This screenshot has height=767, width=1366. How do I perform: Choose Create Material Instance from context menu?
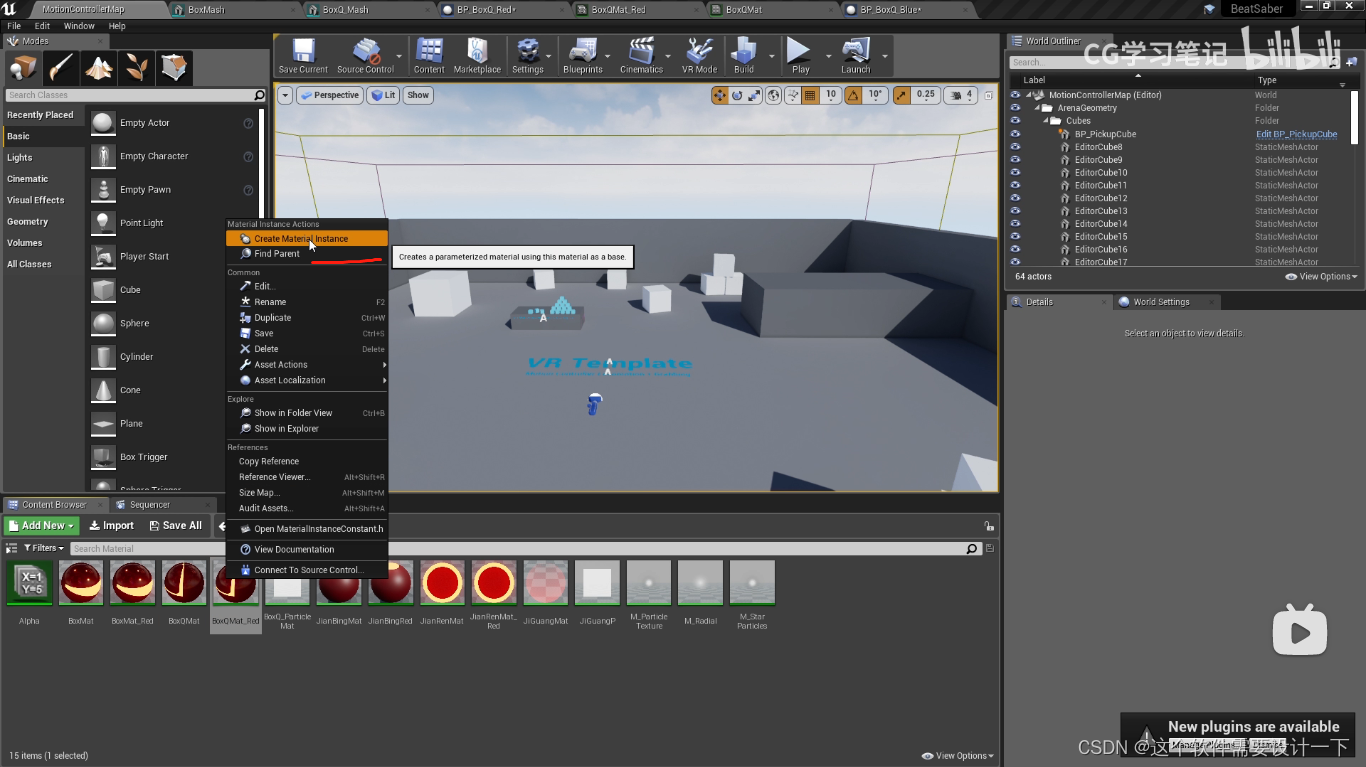[307, 239]
